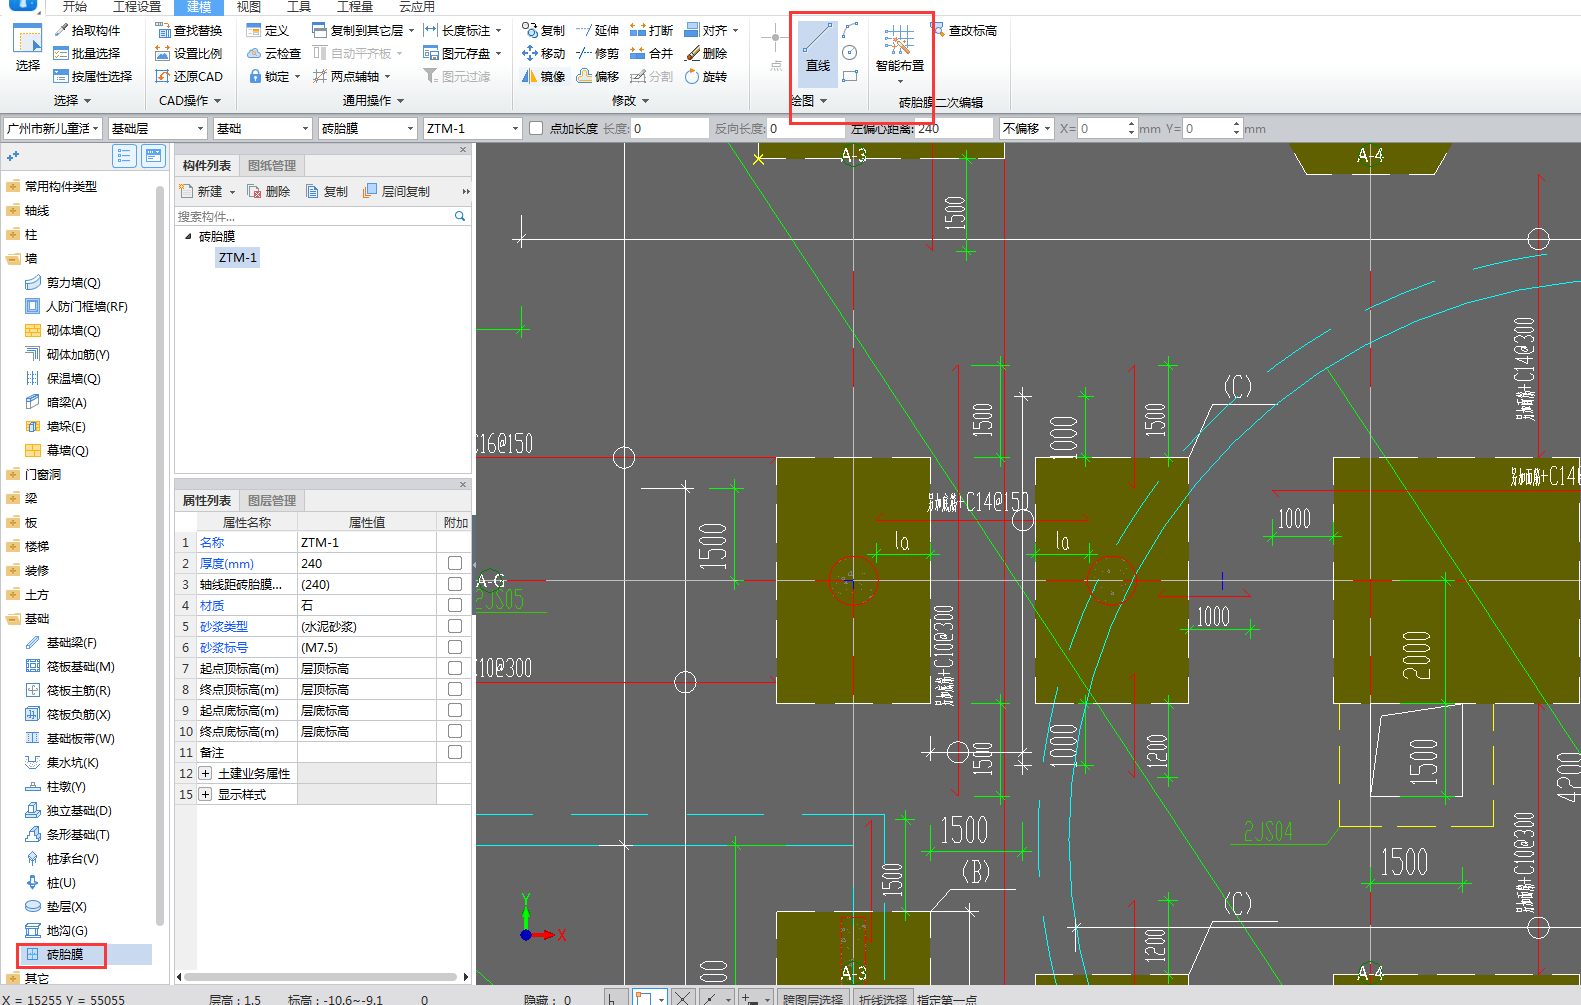Click the 按属性选择 select by attribute tool
The image size is (1581, 1005).
click(93, 76)
